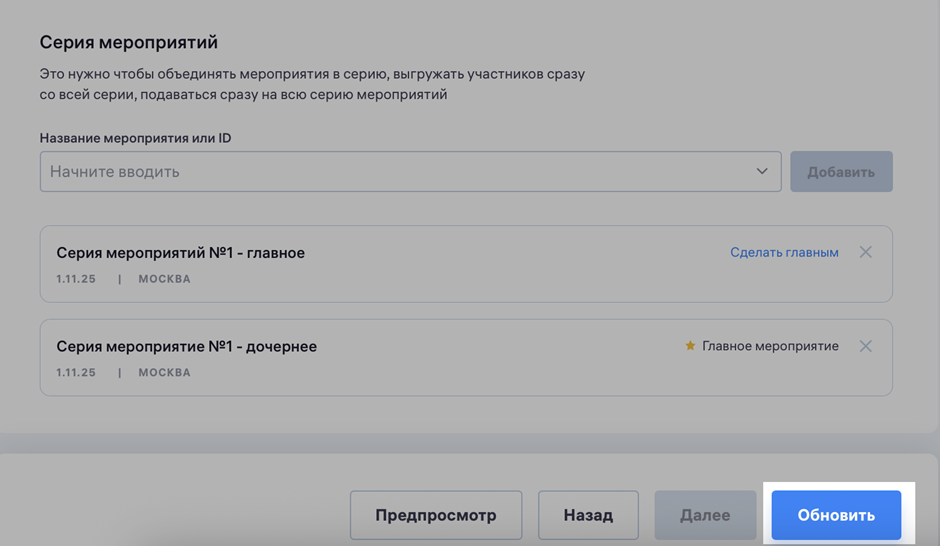
Task: Select the 'Серия мероприятий №1 - главное' card title
Action: coord(180,253)
